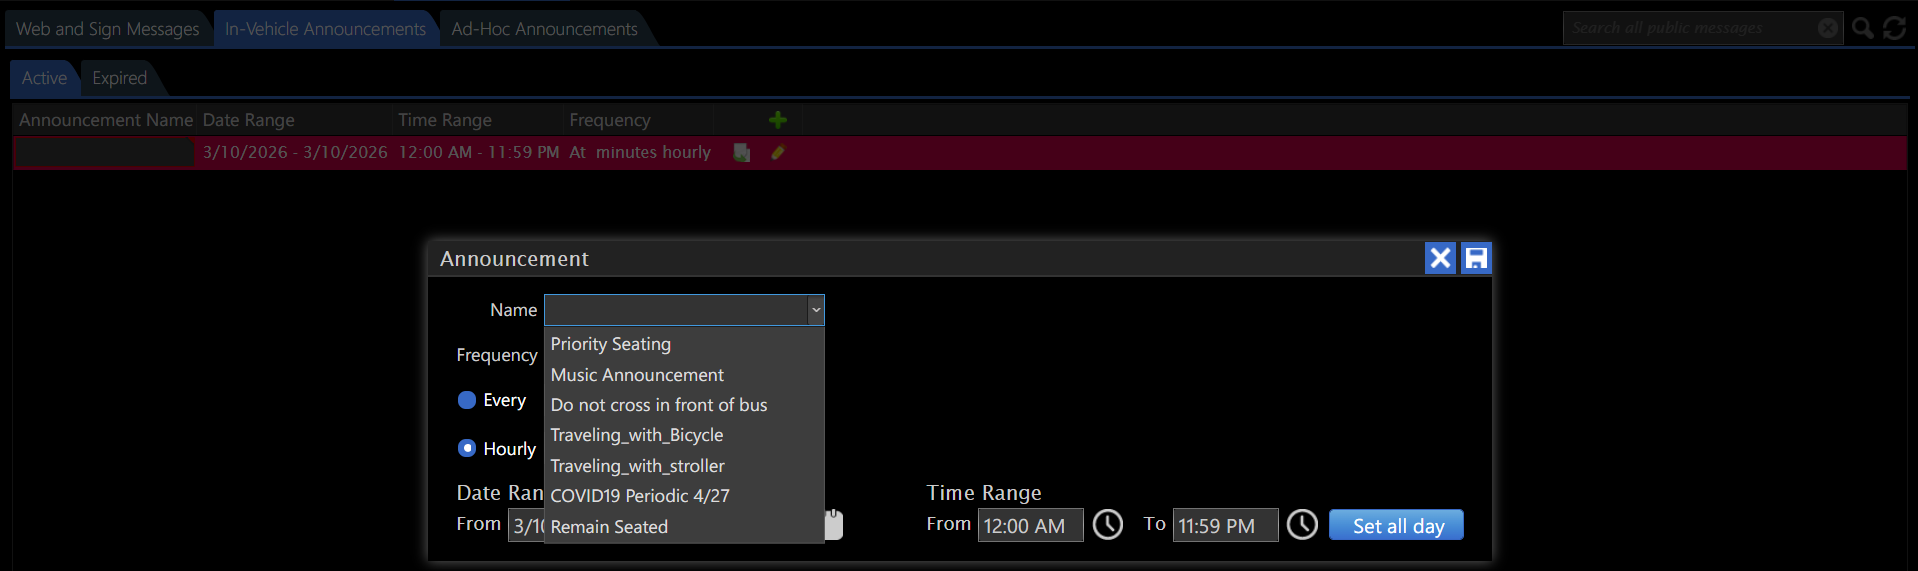Image resolution: width=1918 pixels, height=571 pixels.
Task: Save the announcement with the floppy disk icon
Action: 1476,258
